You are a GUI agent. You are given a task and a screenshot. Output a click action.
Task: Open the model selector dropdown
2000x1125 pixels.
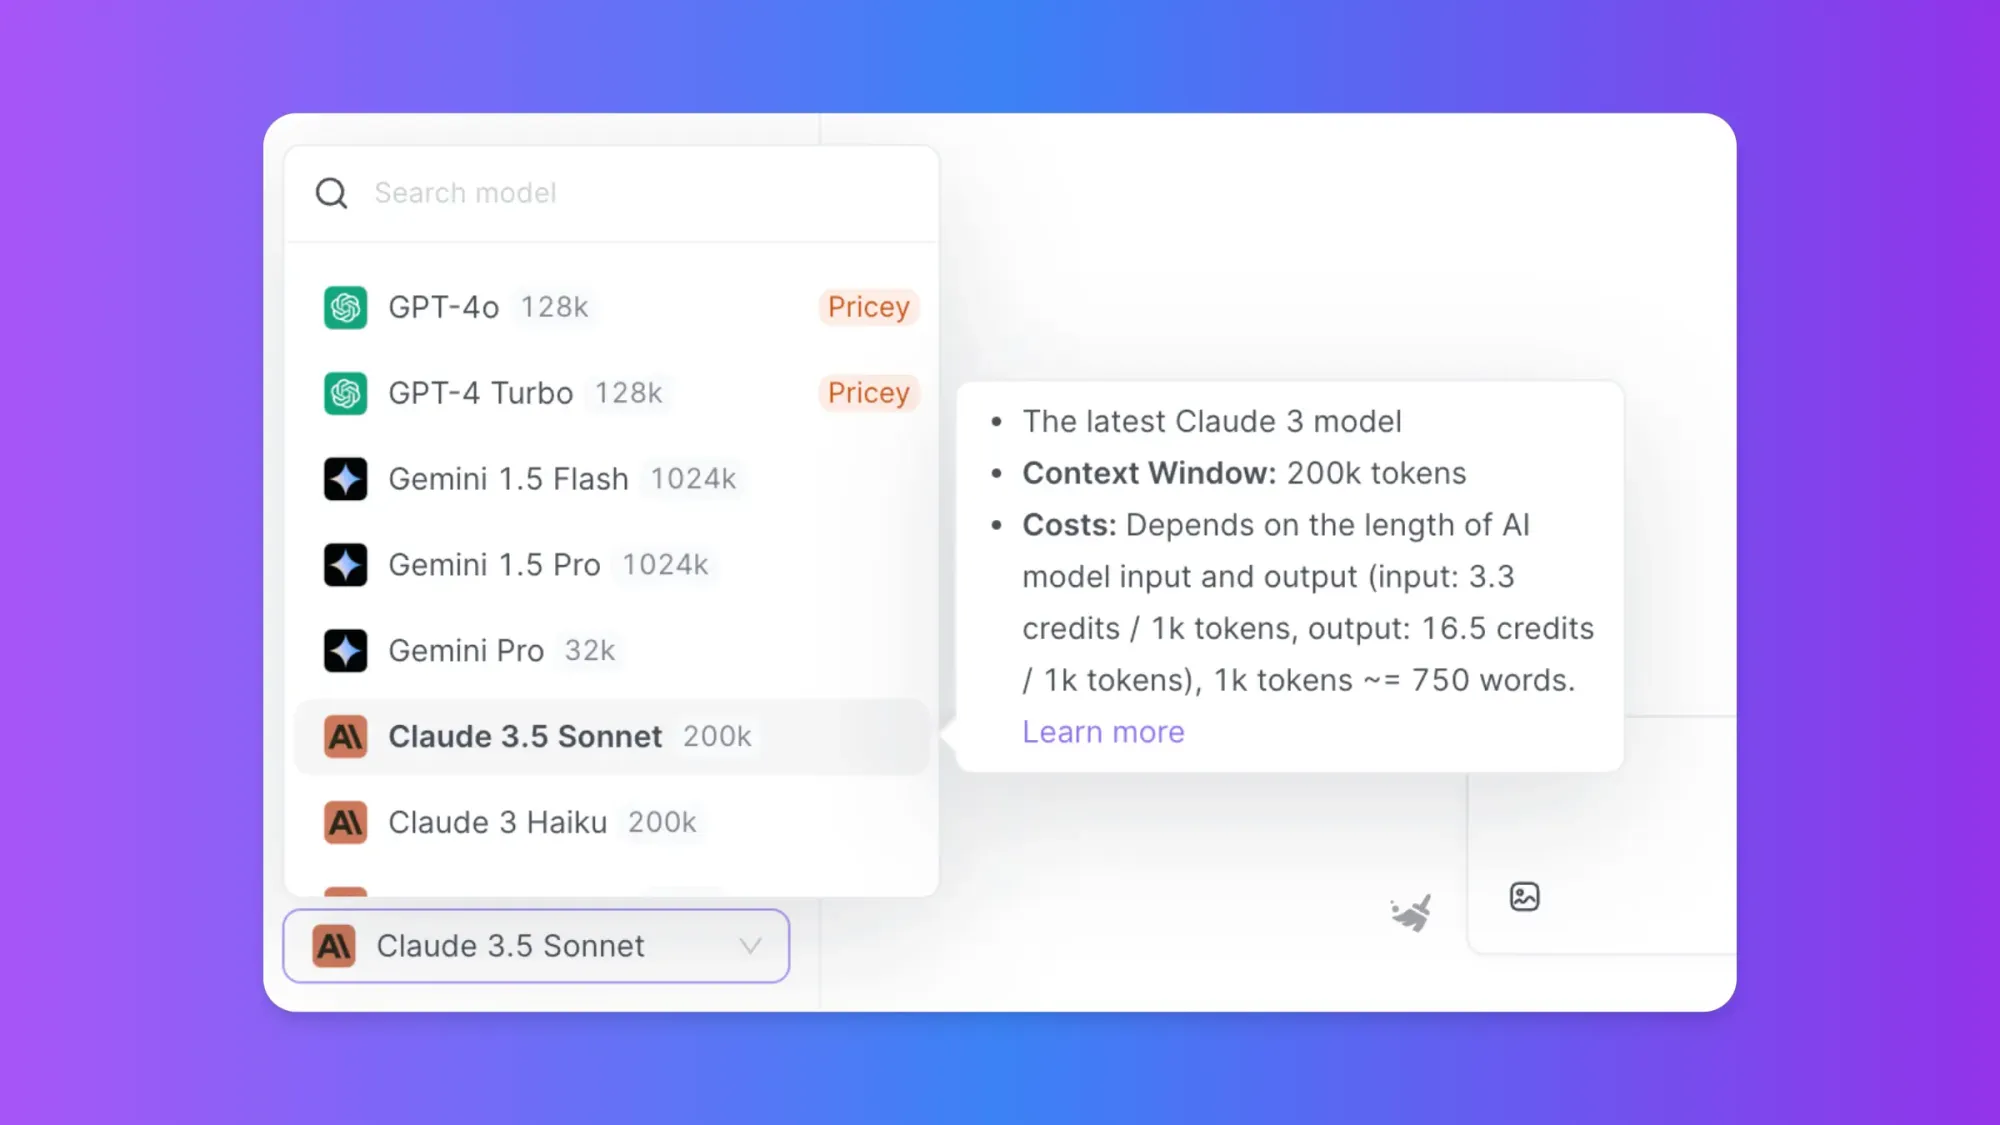tap(536, 945)
